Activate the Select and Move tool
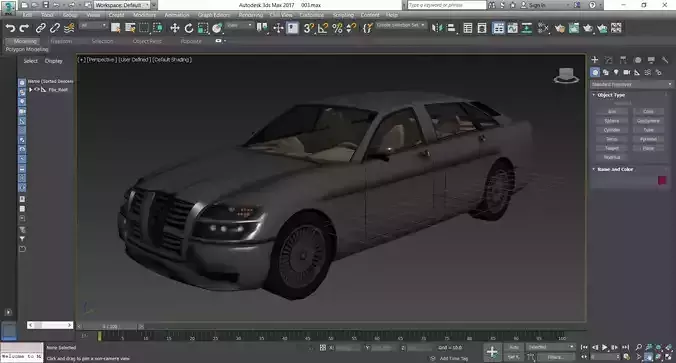 tap(175, 28)
